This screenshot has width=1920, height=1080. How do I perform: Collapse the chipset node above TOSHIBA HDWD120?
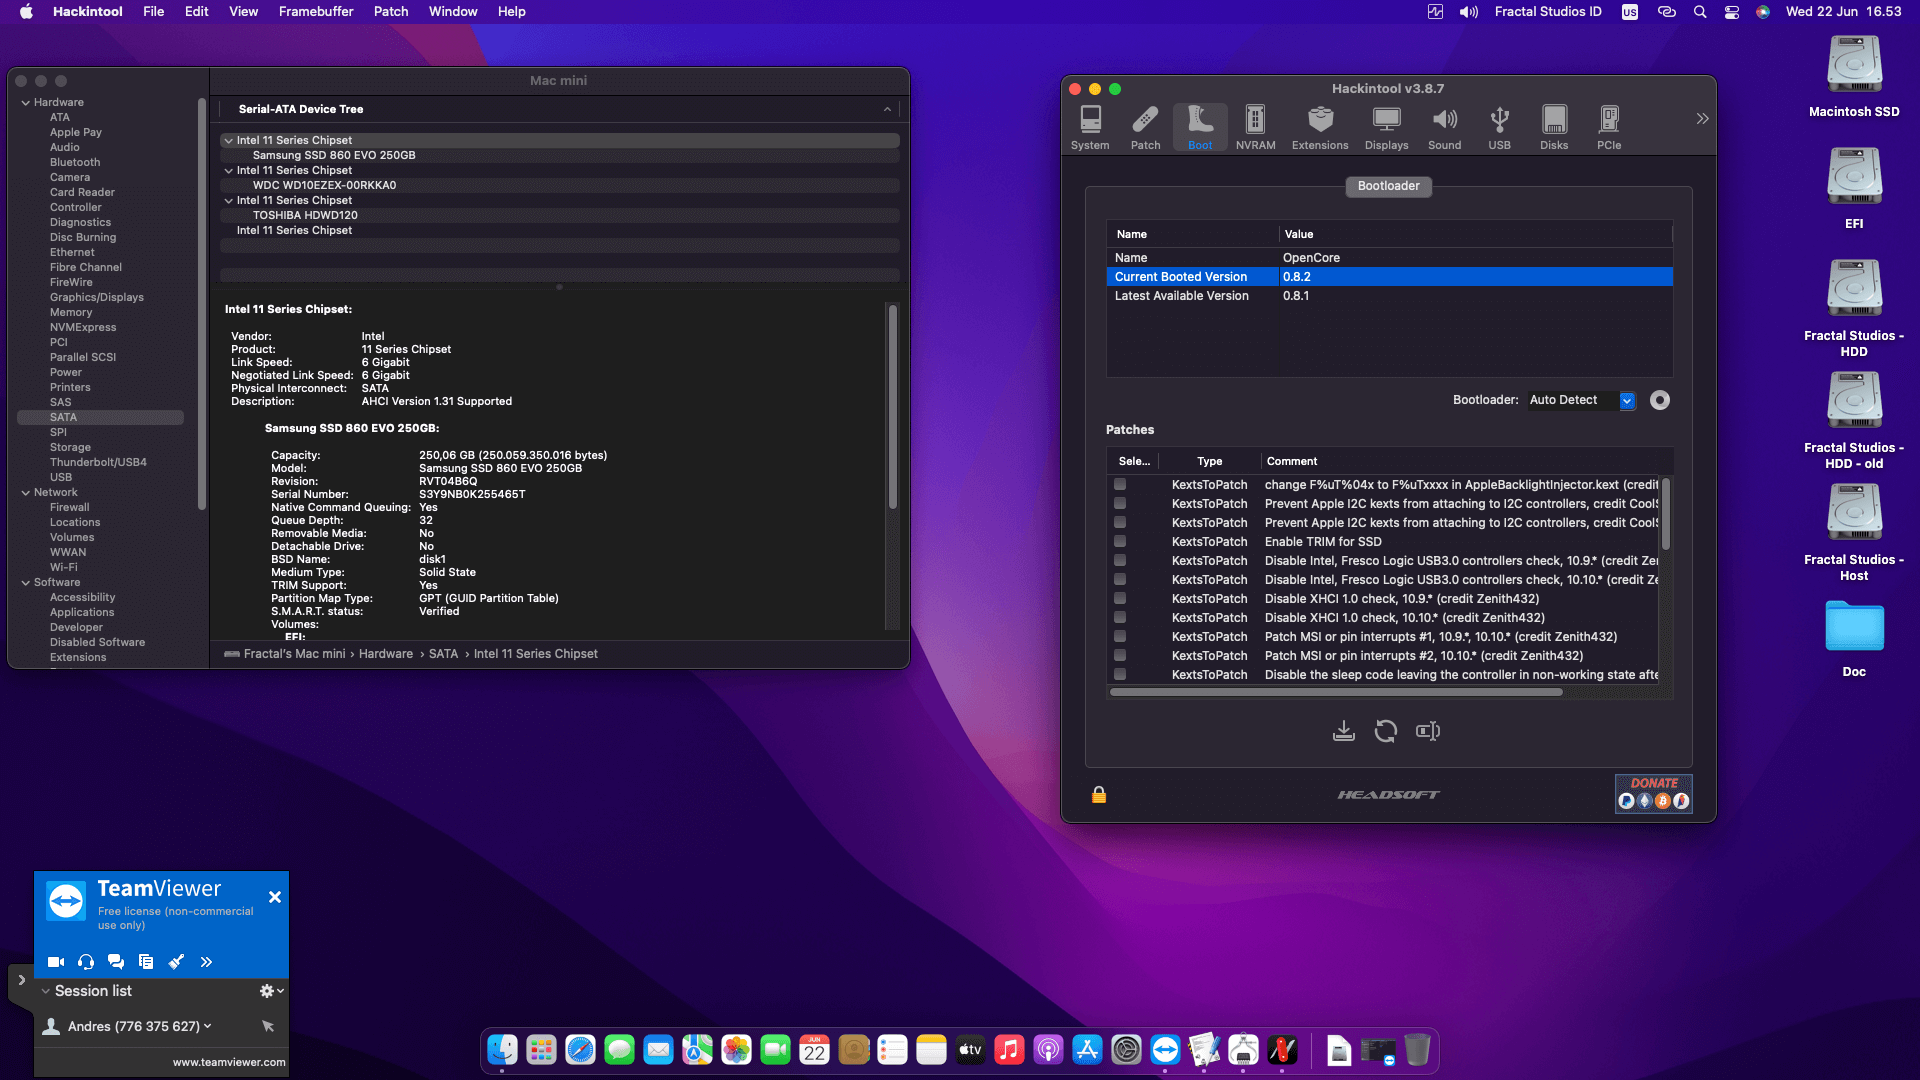(x=229, y=201)
